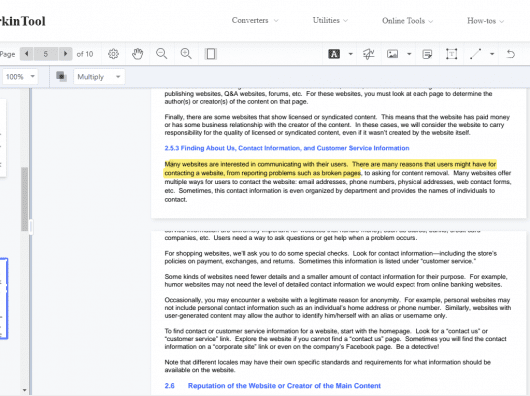The height and width of the screenshot is (396, 530).
Task: Open the Converters menu
Action: (255, 20)
